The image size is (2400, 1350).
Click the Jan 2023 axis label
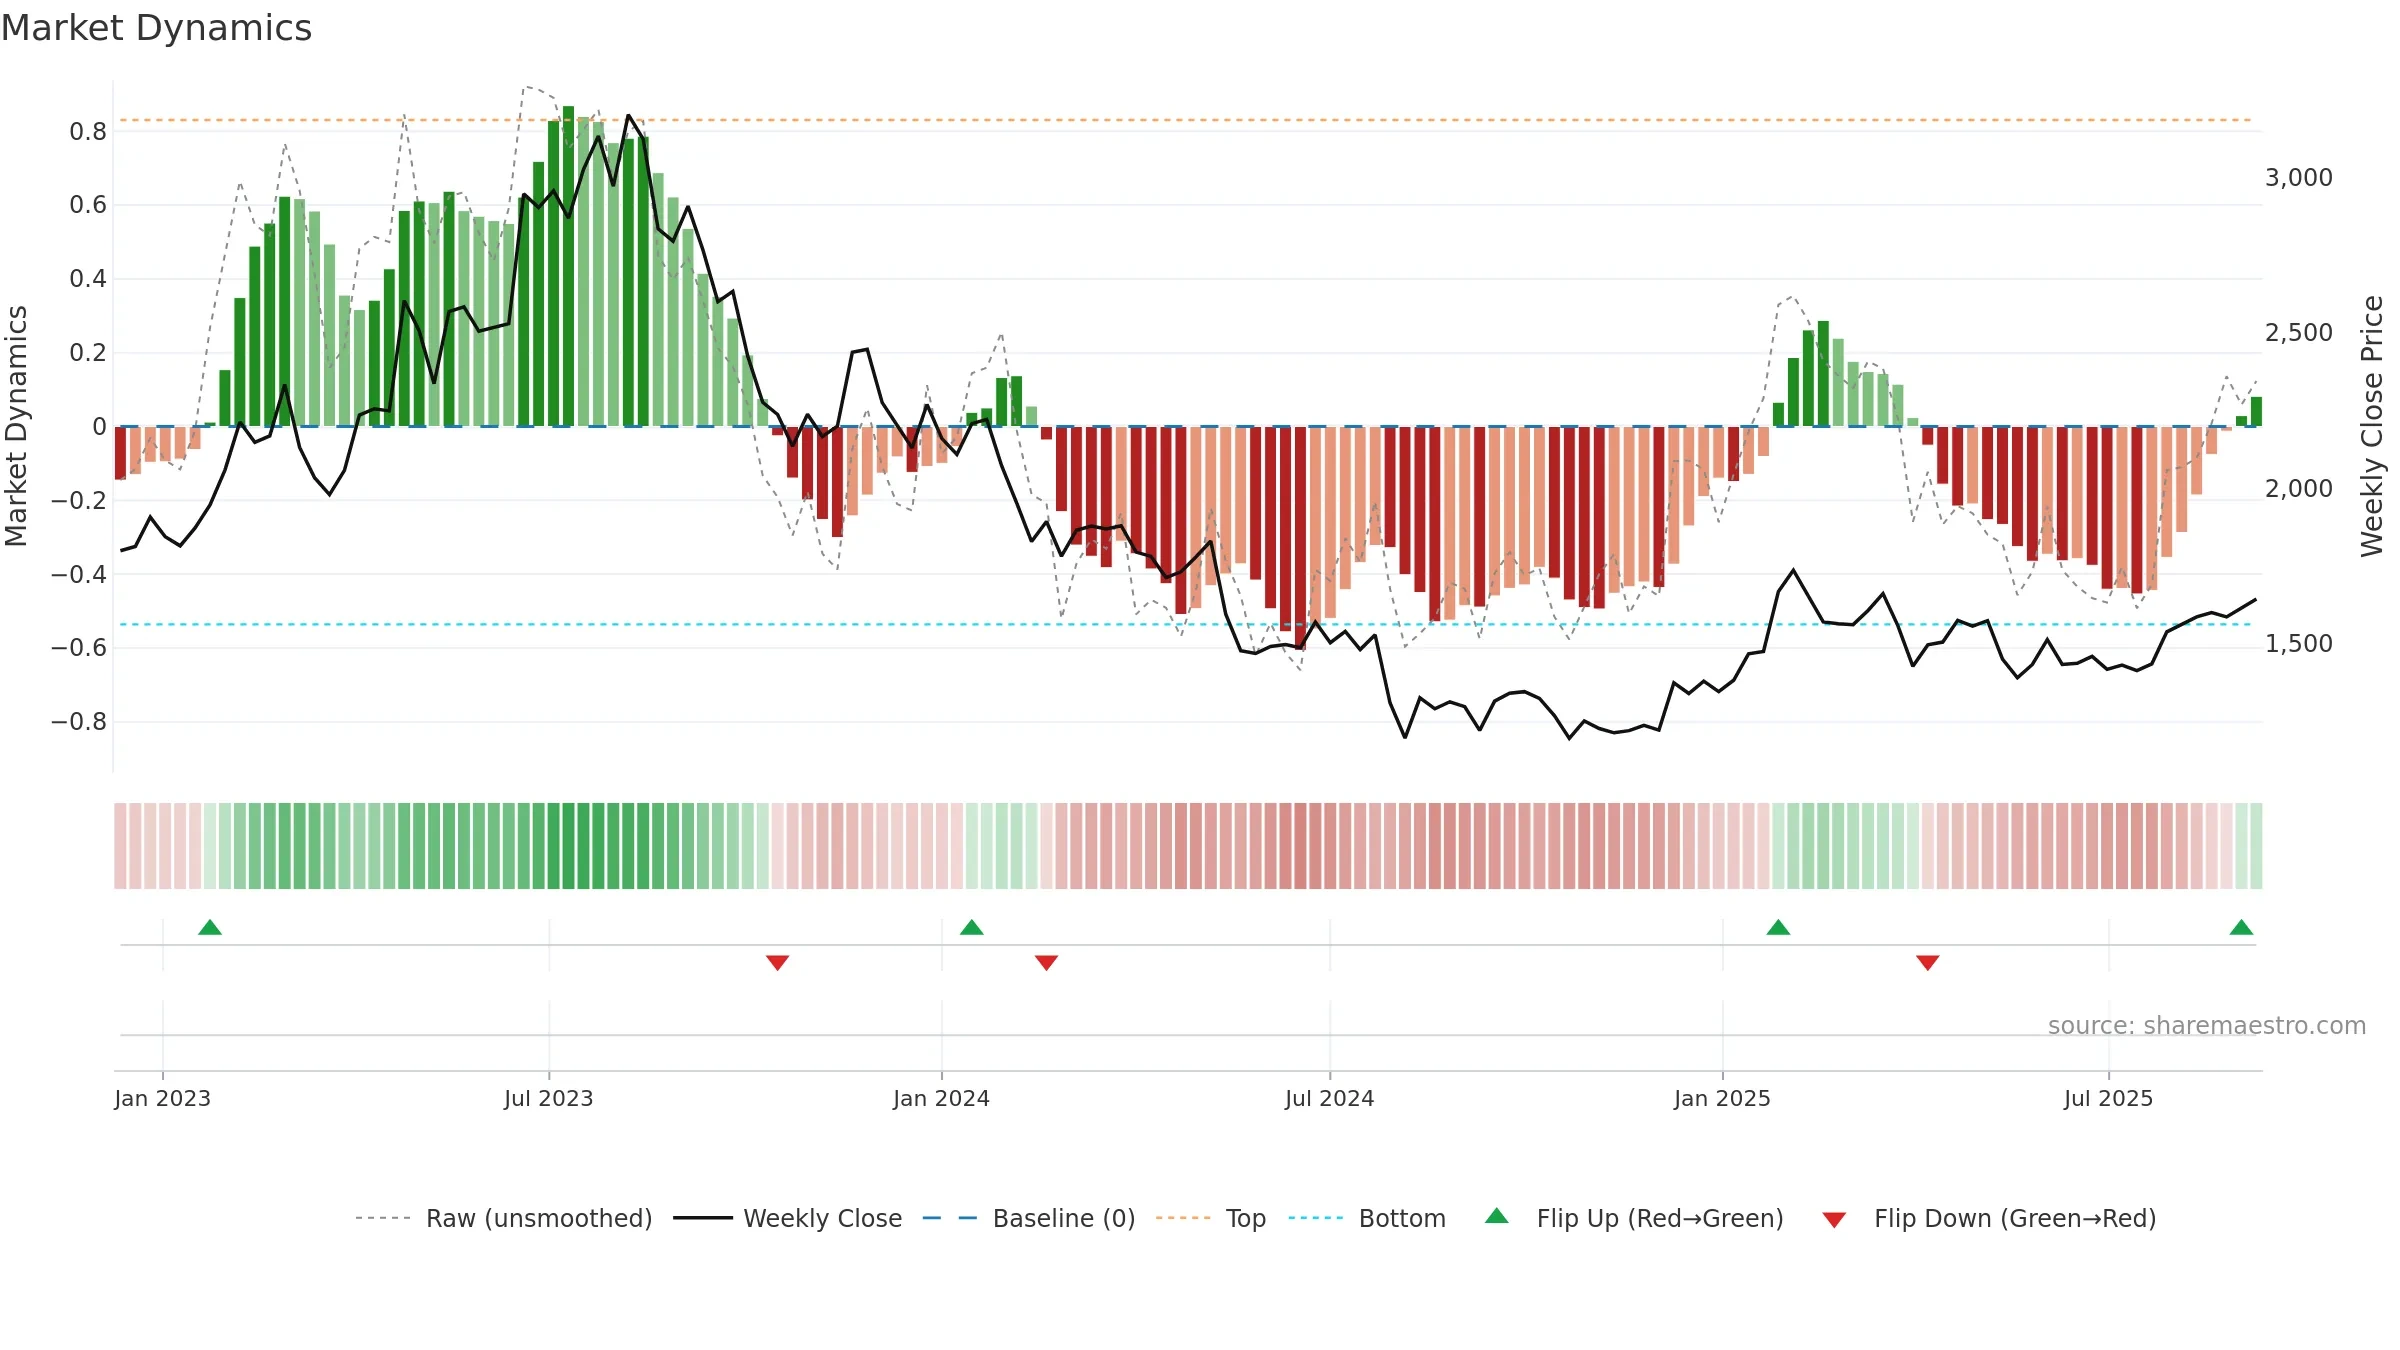(x=163, y=1098)
